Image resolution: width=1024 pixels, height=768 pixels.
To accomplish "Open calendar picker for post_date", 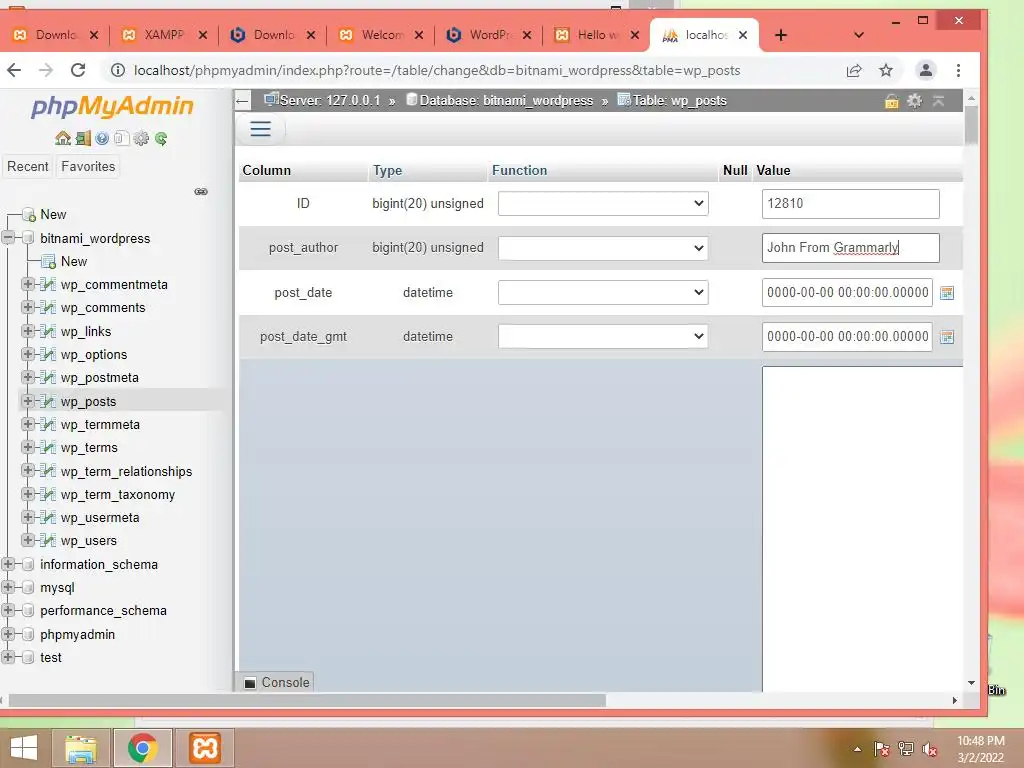I will [x=947, y=293].
